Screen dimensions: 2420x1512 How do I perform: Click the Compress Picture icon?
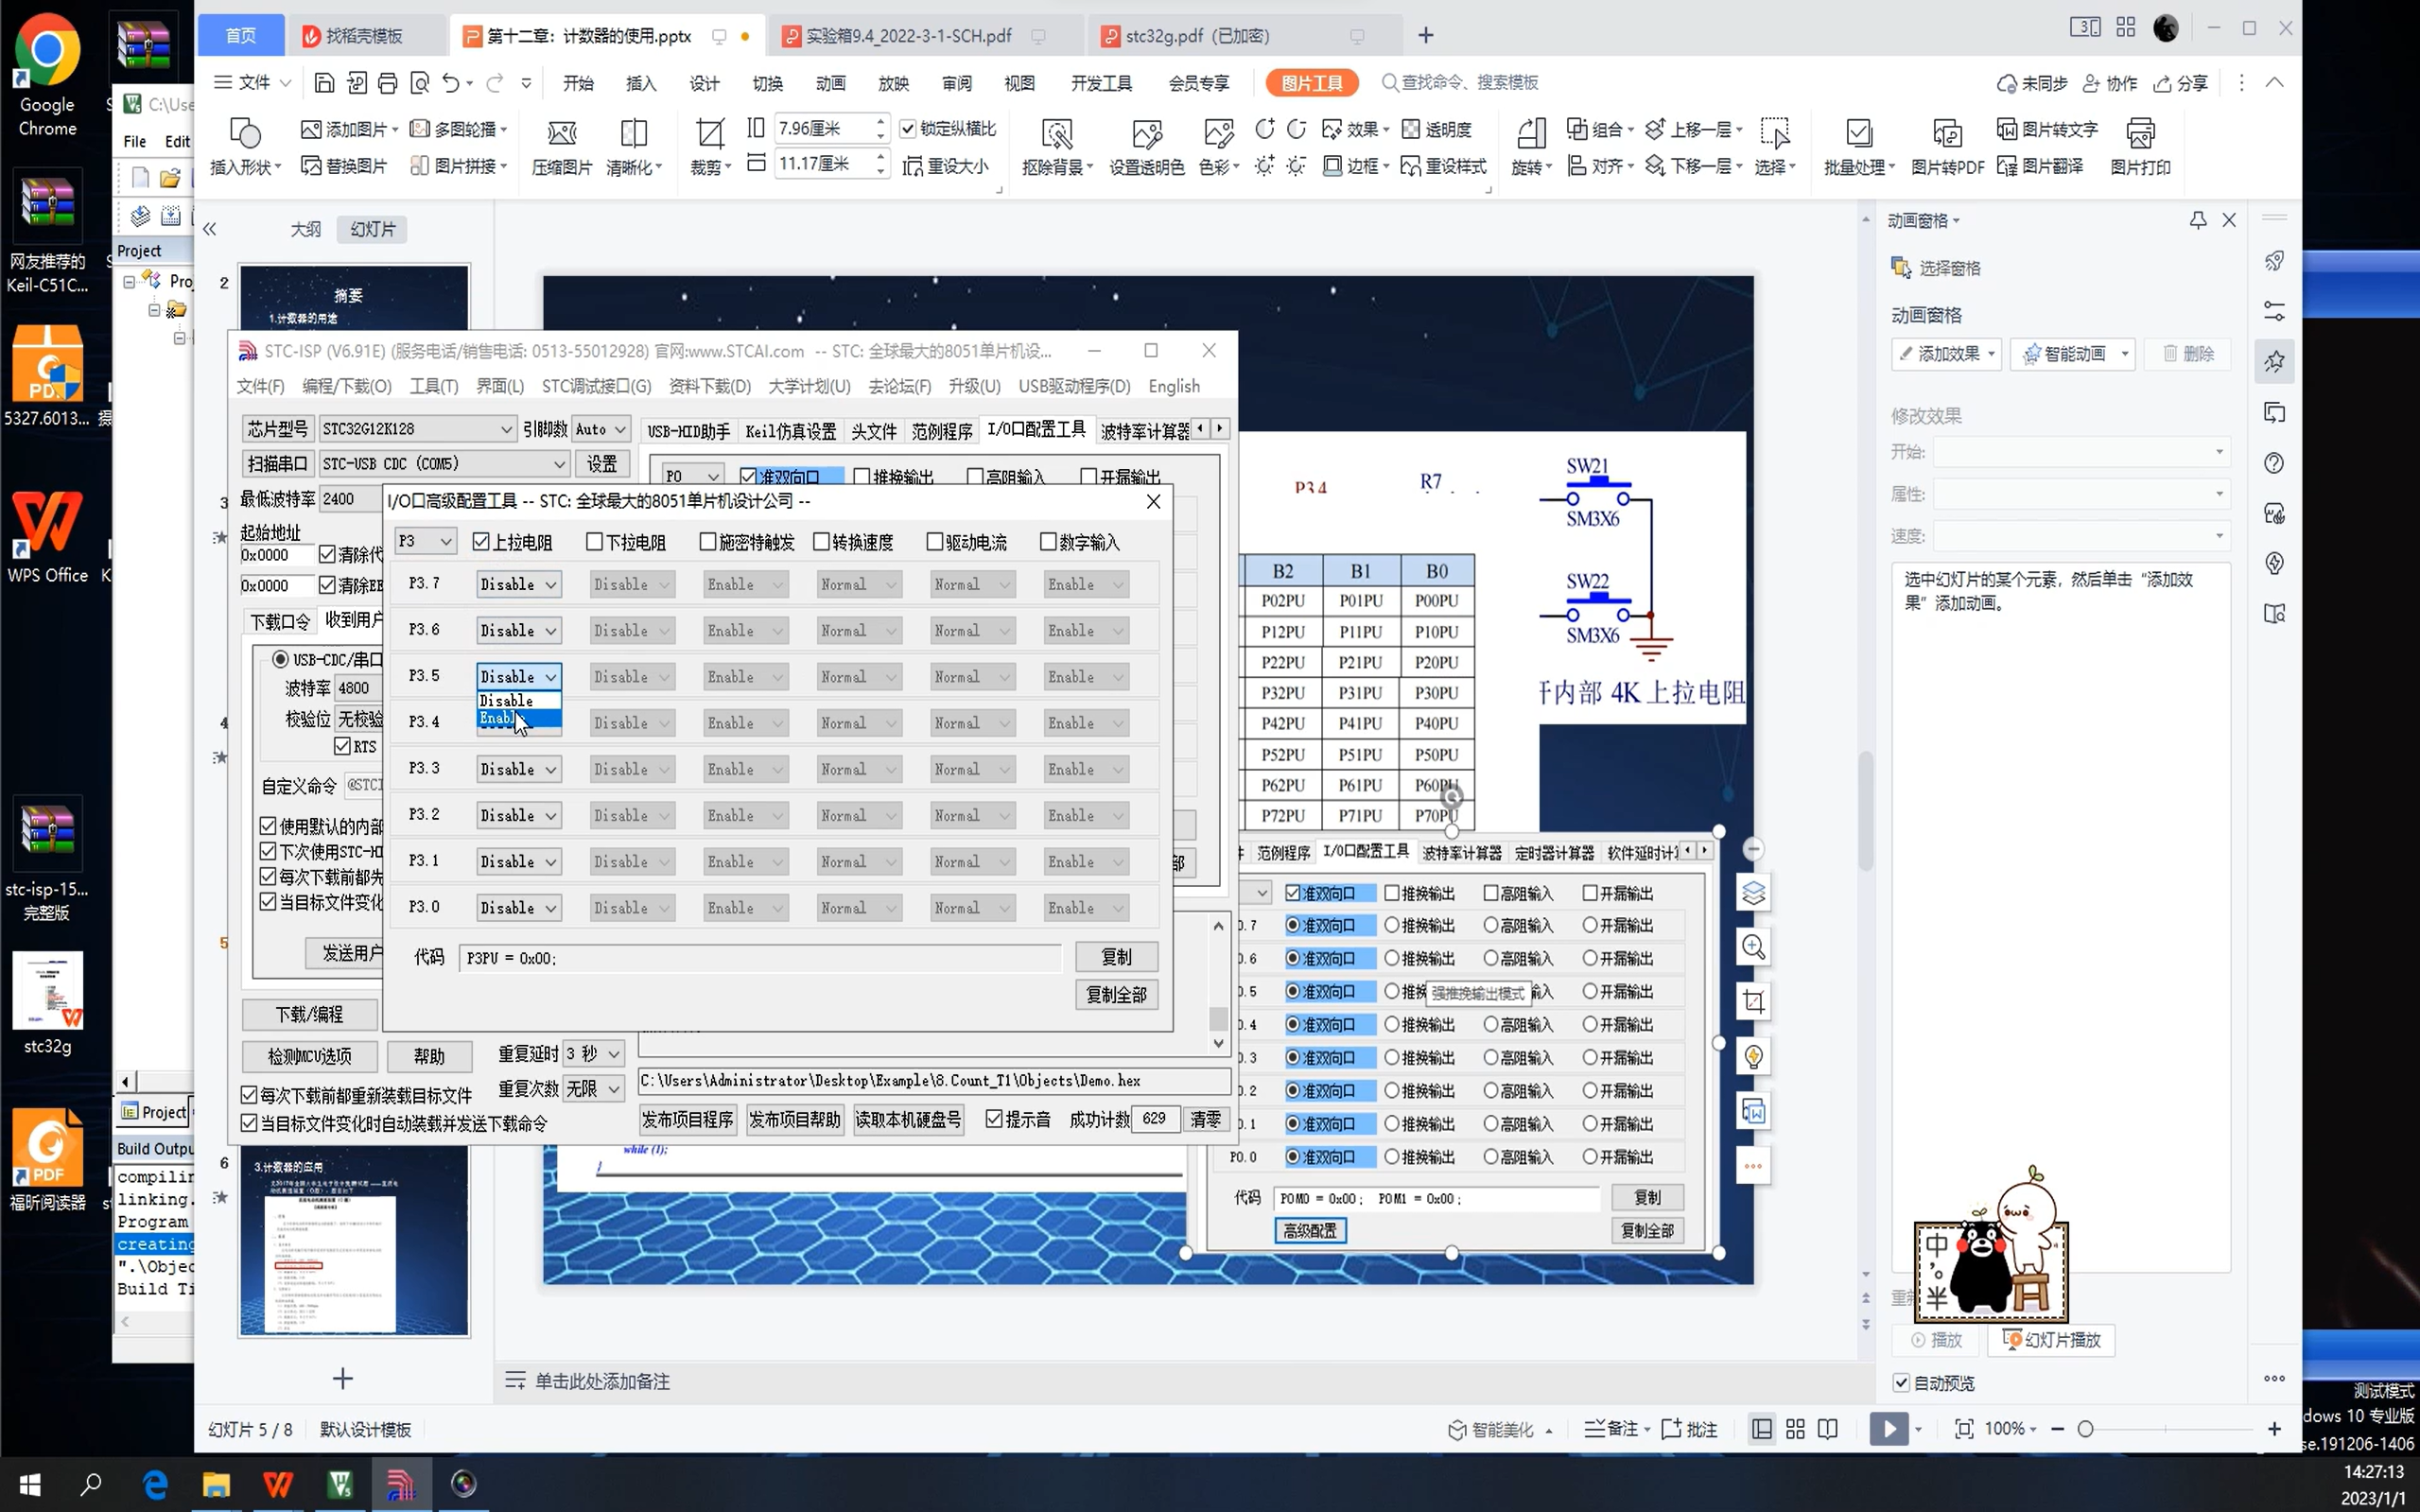(x=561, y=133)
